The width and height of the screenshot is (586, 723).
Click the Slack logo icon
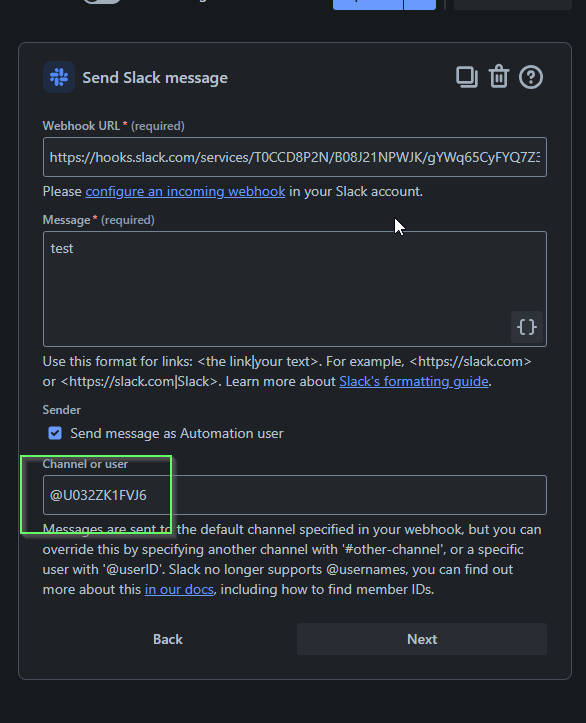coord(59,77)
